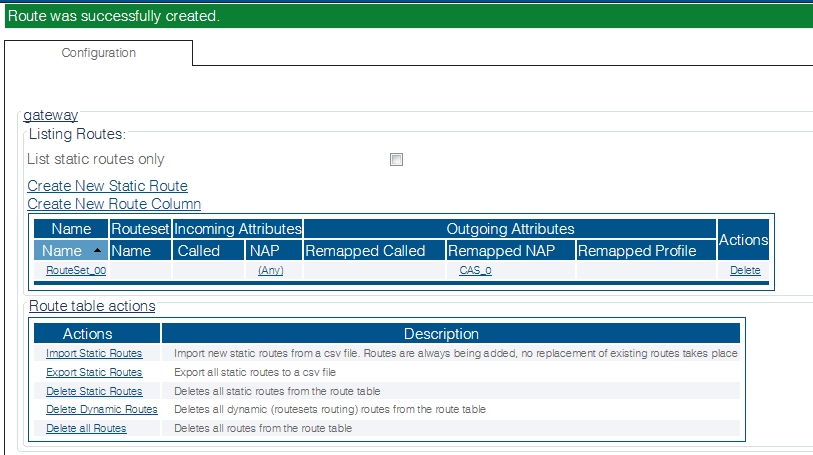Open the RouteSet_00 route entry
This screenshot has height=455, width=813.
pos(76,271)
